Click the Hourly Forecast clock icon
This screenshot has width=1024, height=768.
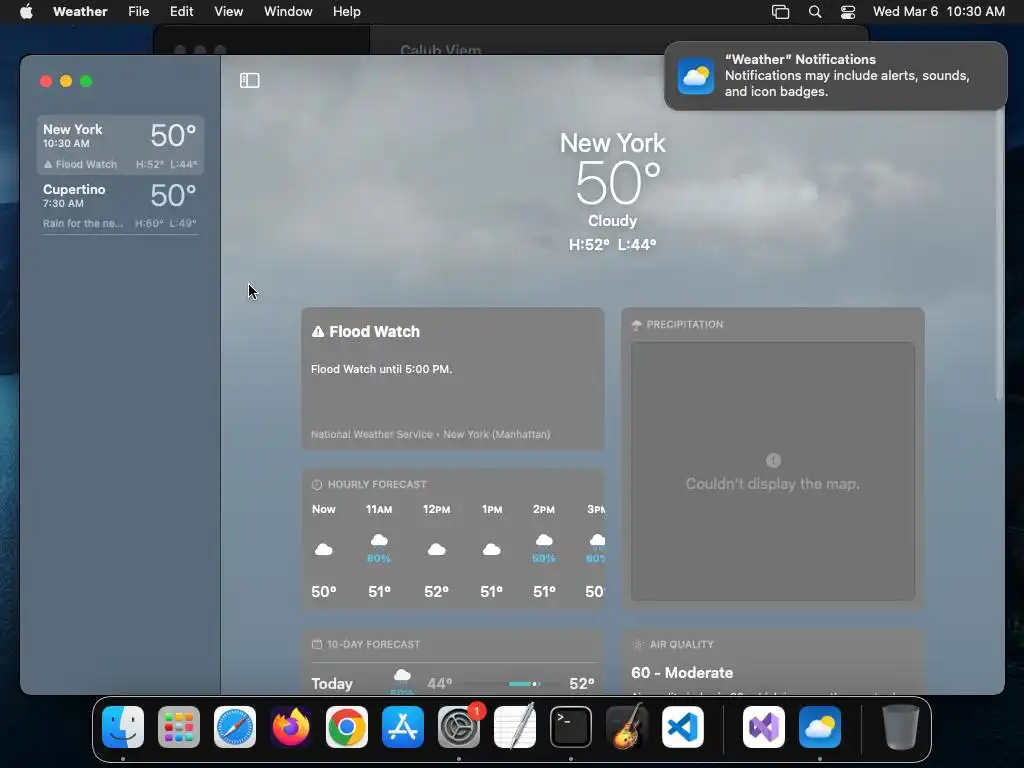pyautogui.click(x=317, y=485)
